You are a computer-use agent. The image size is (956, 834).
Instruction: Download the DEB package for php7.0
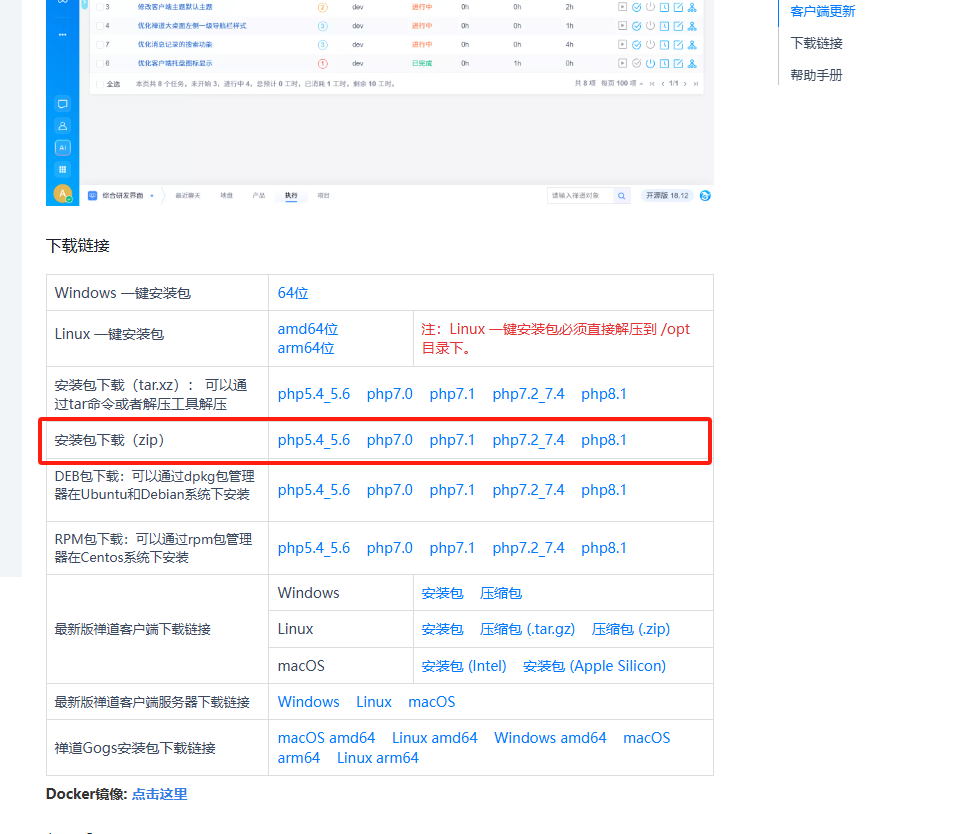pos(390,490)
